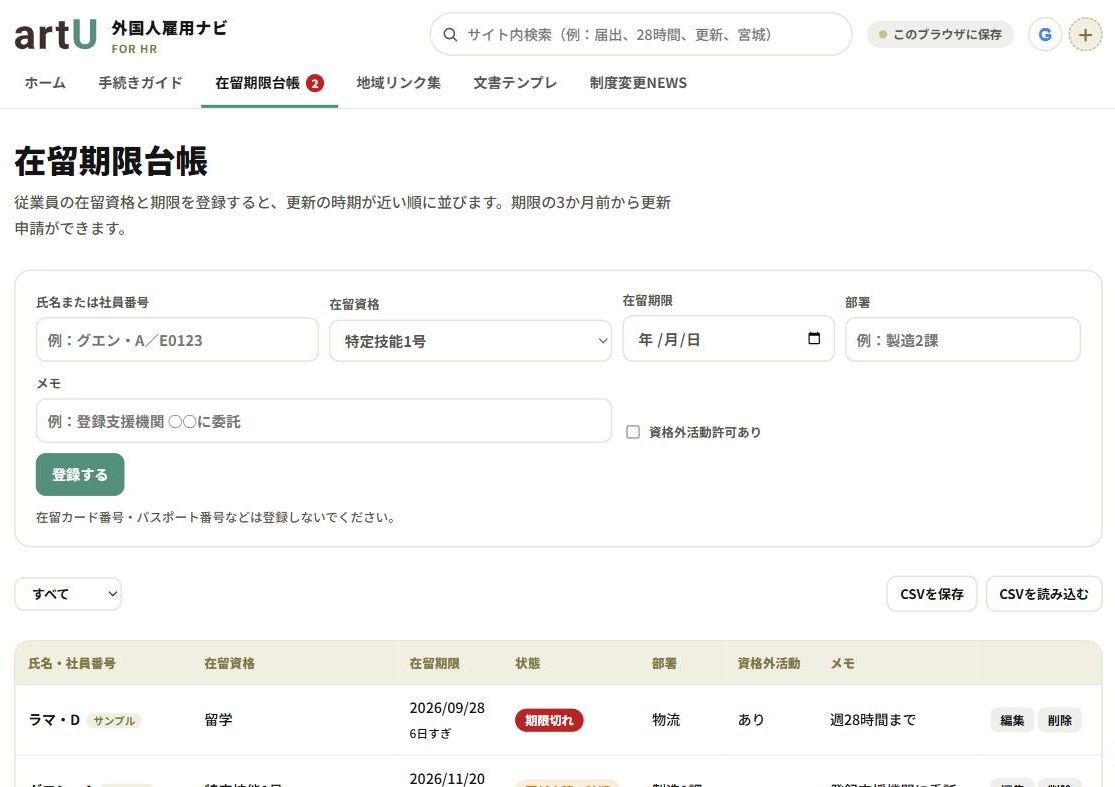Open the G account avatar
Image resolution: width=1115 pixels, height=787 pixels.
(x=1045, y=34)
